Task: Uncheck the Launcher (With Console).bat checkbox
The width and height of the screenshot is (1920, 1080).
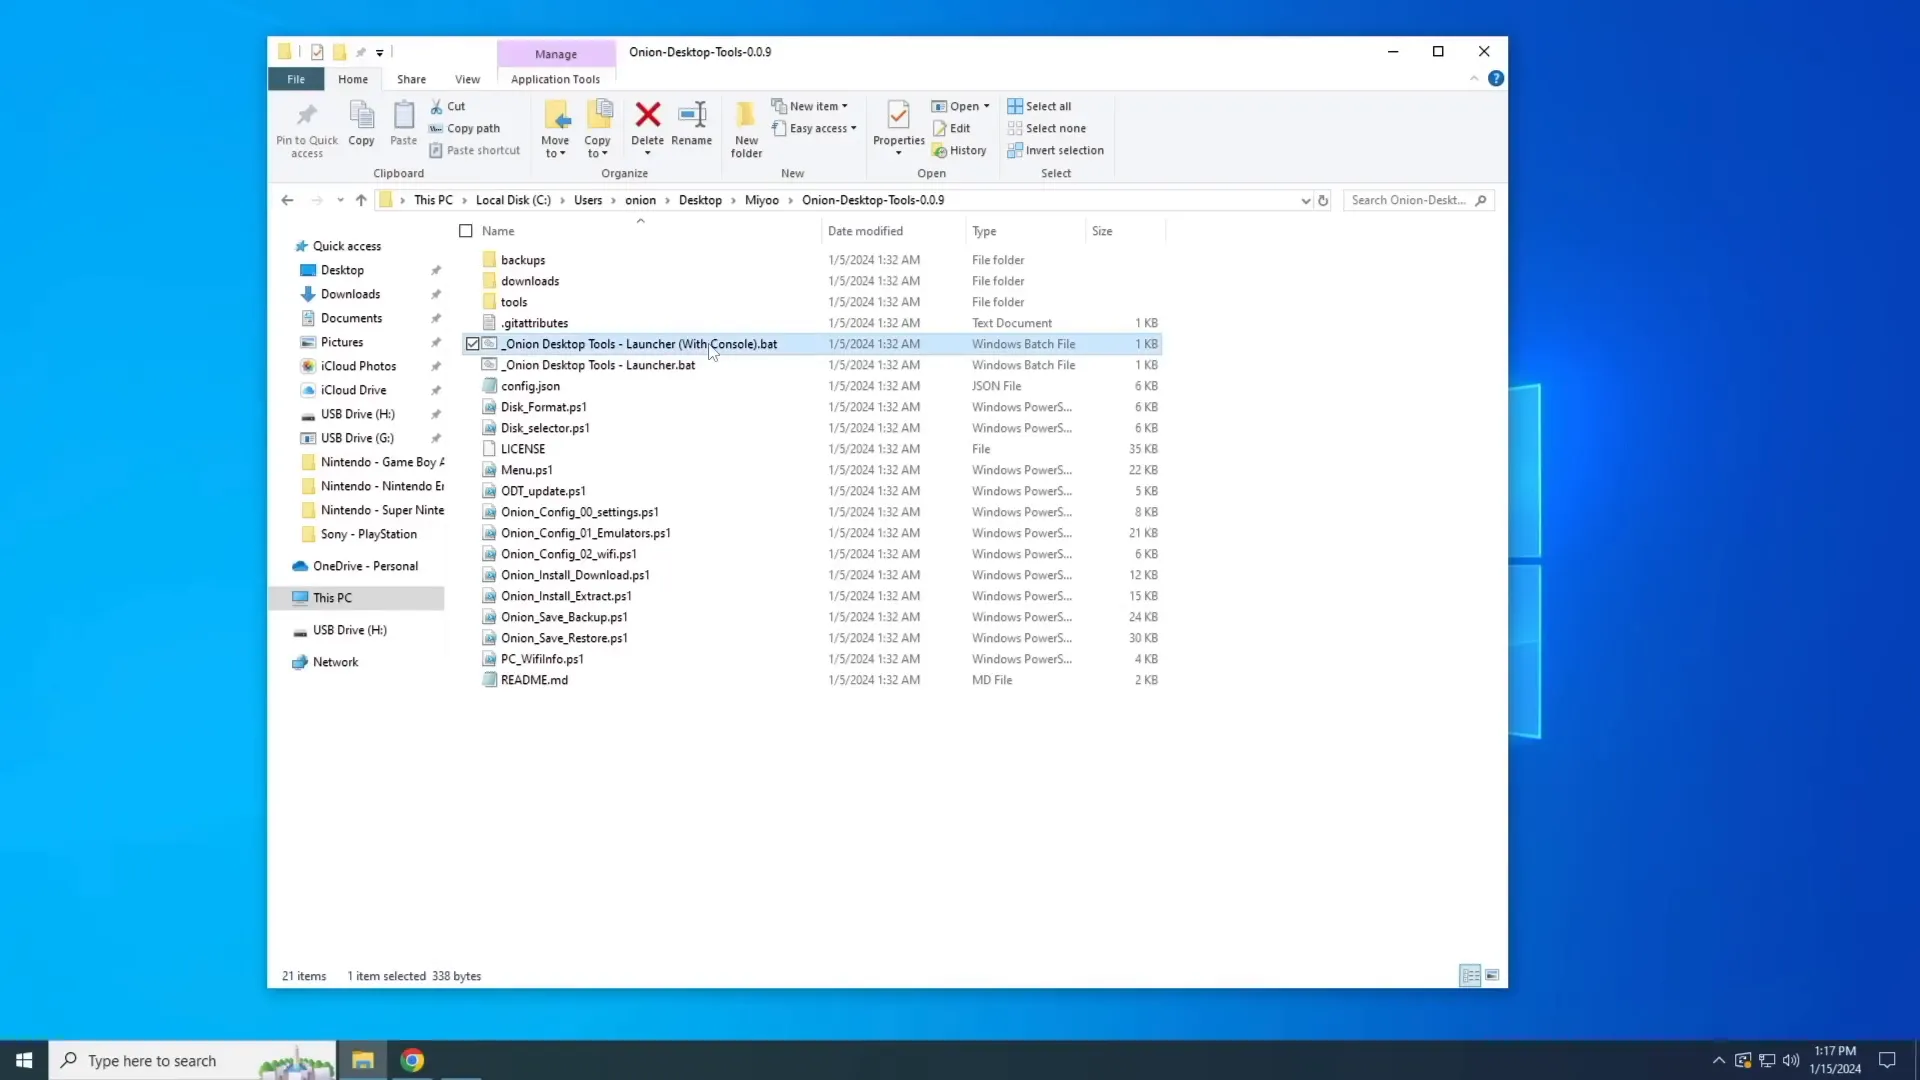Action: click(x=472, y=344)
